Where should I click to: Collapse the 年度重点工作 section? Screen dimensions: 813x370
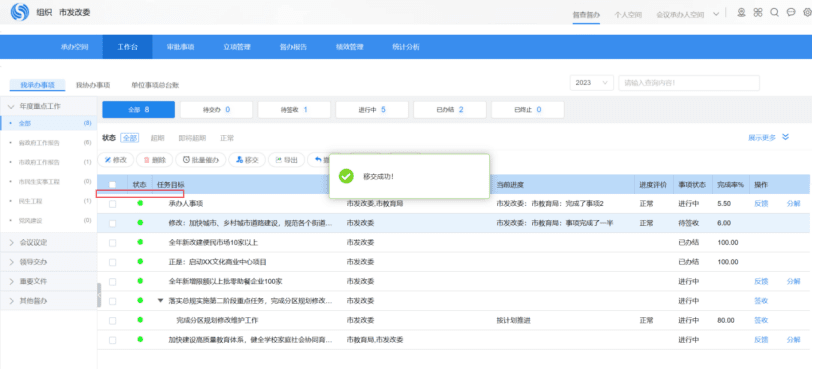coord(11,106)
